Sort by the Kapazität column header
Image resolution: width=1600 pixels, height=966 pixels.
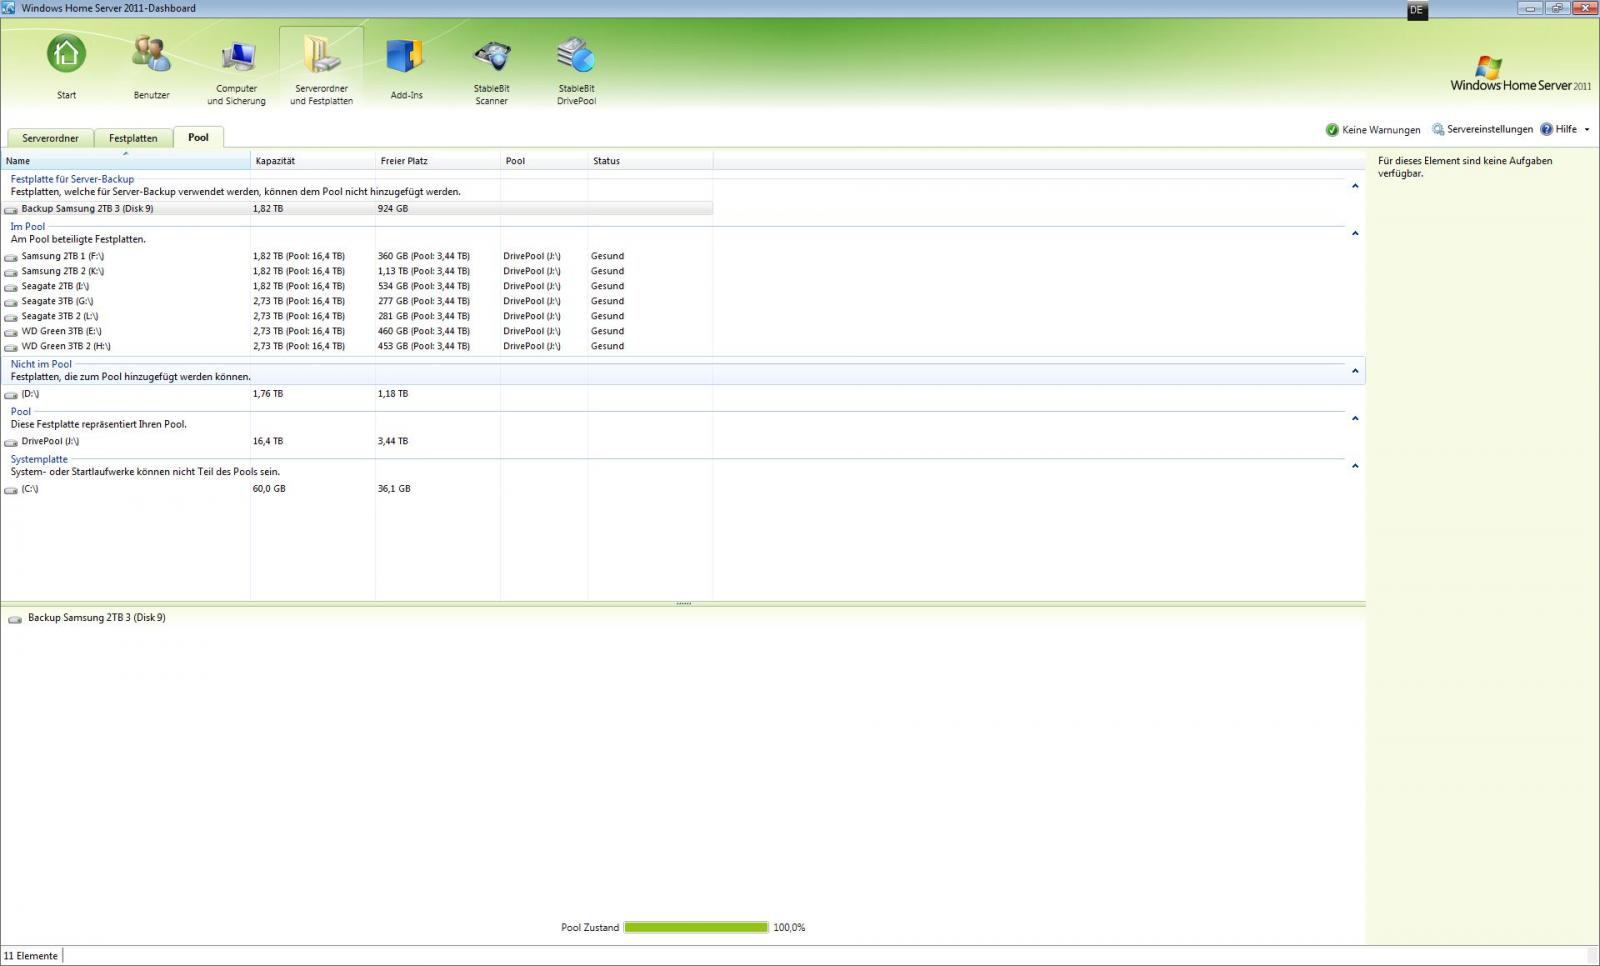(313, 160)
